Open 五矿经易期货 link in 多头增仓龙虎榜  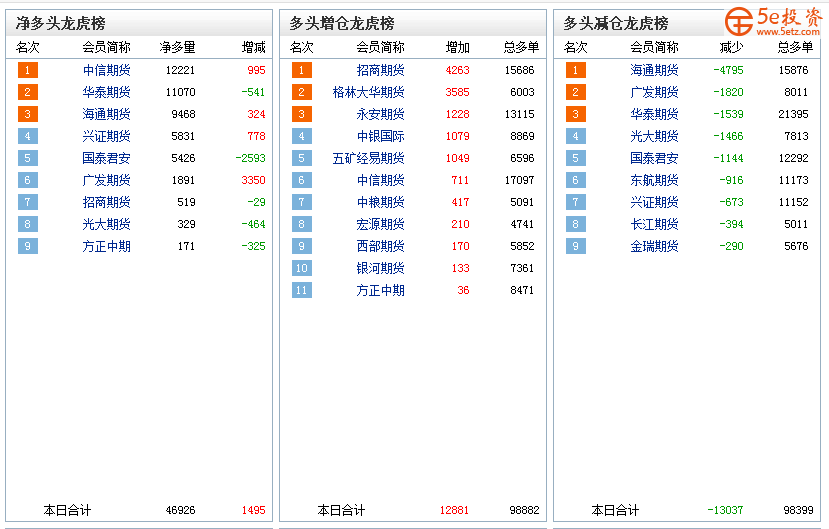pyautogui.click(x=369, y=158)
